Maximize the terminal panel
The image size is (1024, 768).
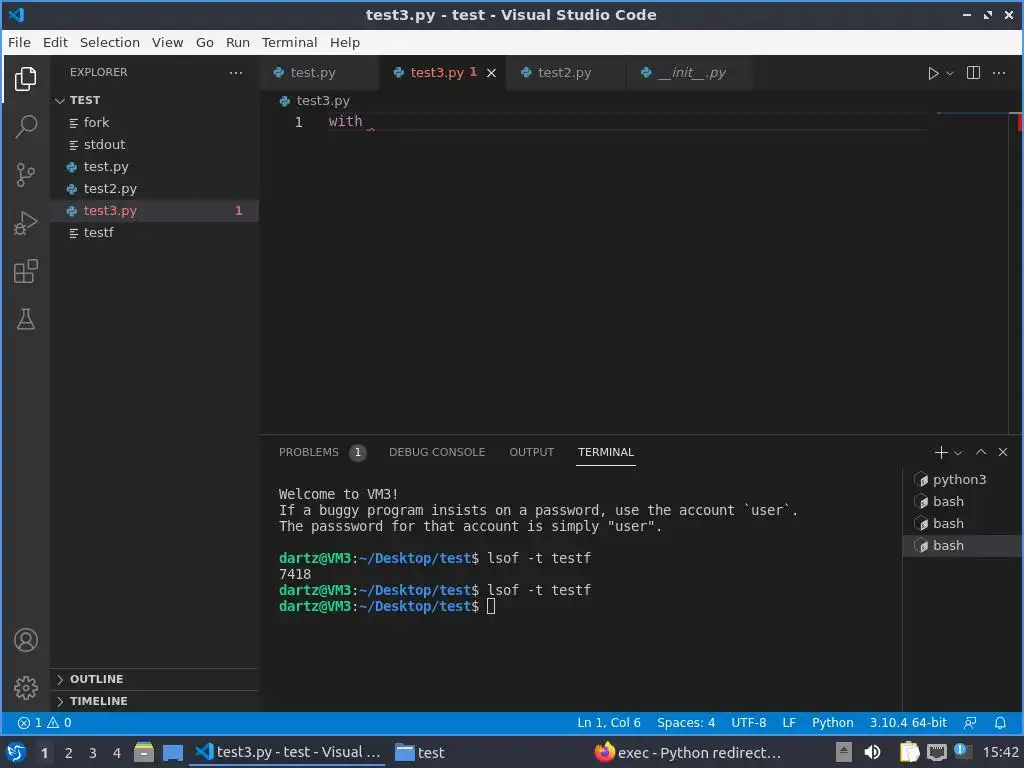(981, 452)
